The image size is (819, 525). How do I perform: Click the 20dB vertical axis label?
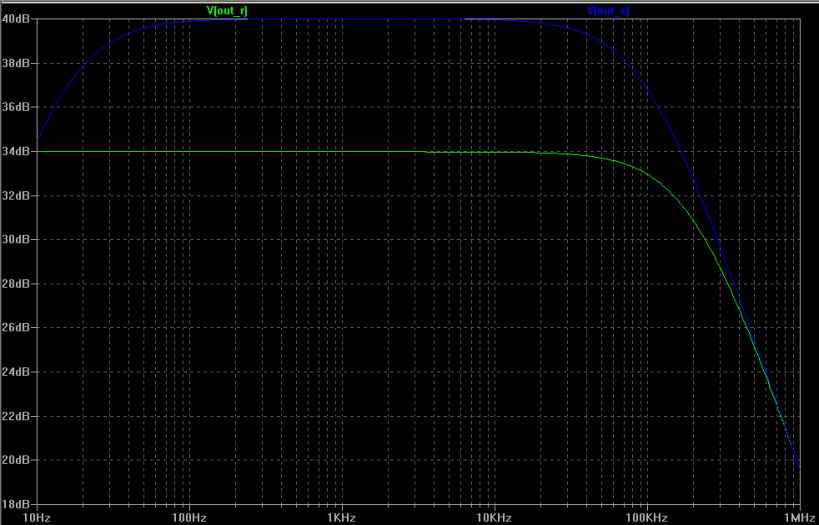click(x=16, y=460)
